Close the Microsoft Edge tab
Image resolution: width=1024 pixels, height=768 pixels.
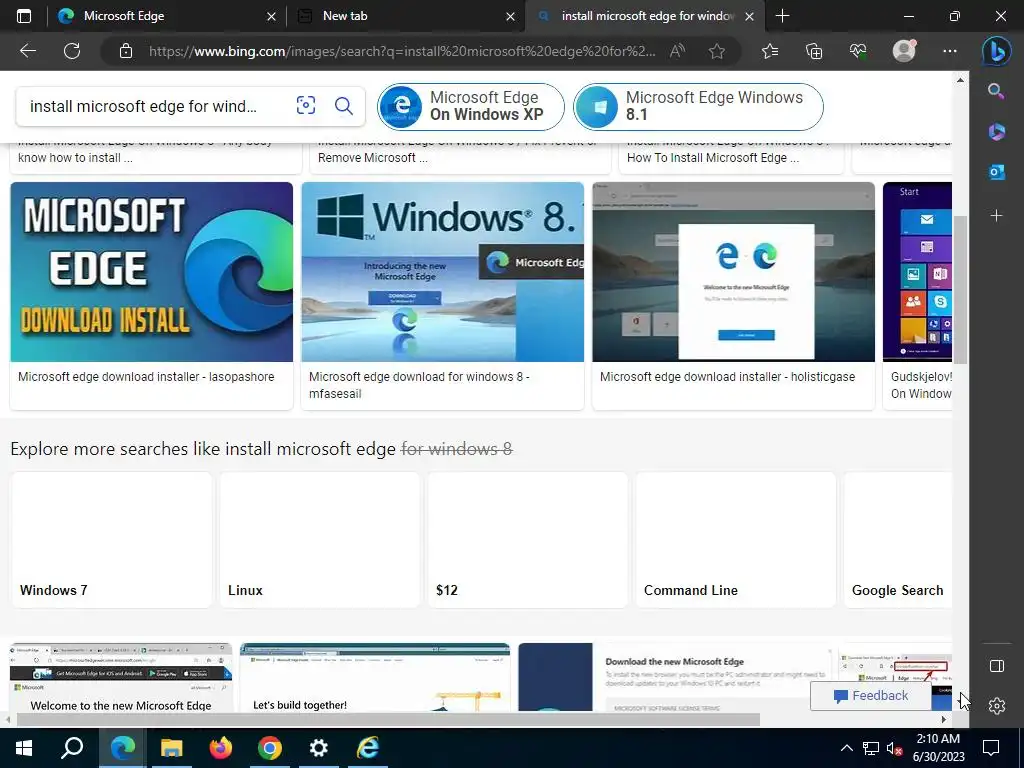pyautogui.click(x=271, y=16)
